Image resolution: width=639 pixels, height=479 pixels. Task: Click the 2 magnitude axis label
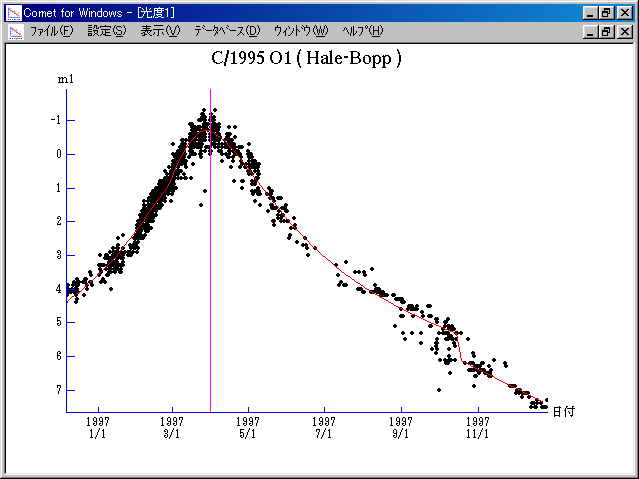pyautogui.click(x=59, y=221)
